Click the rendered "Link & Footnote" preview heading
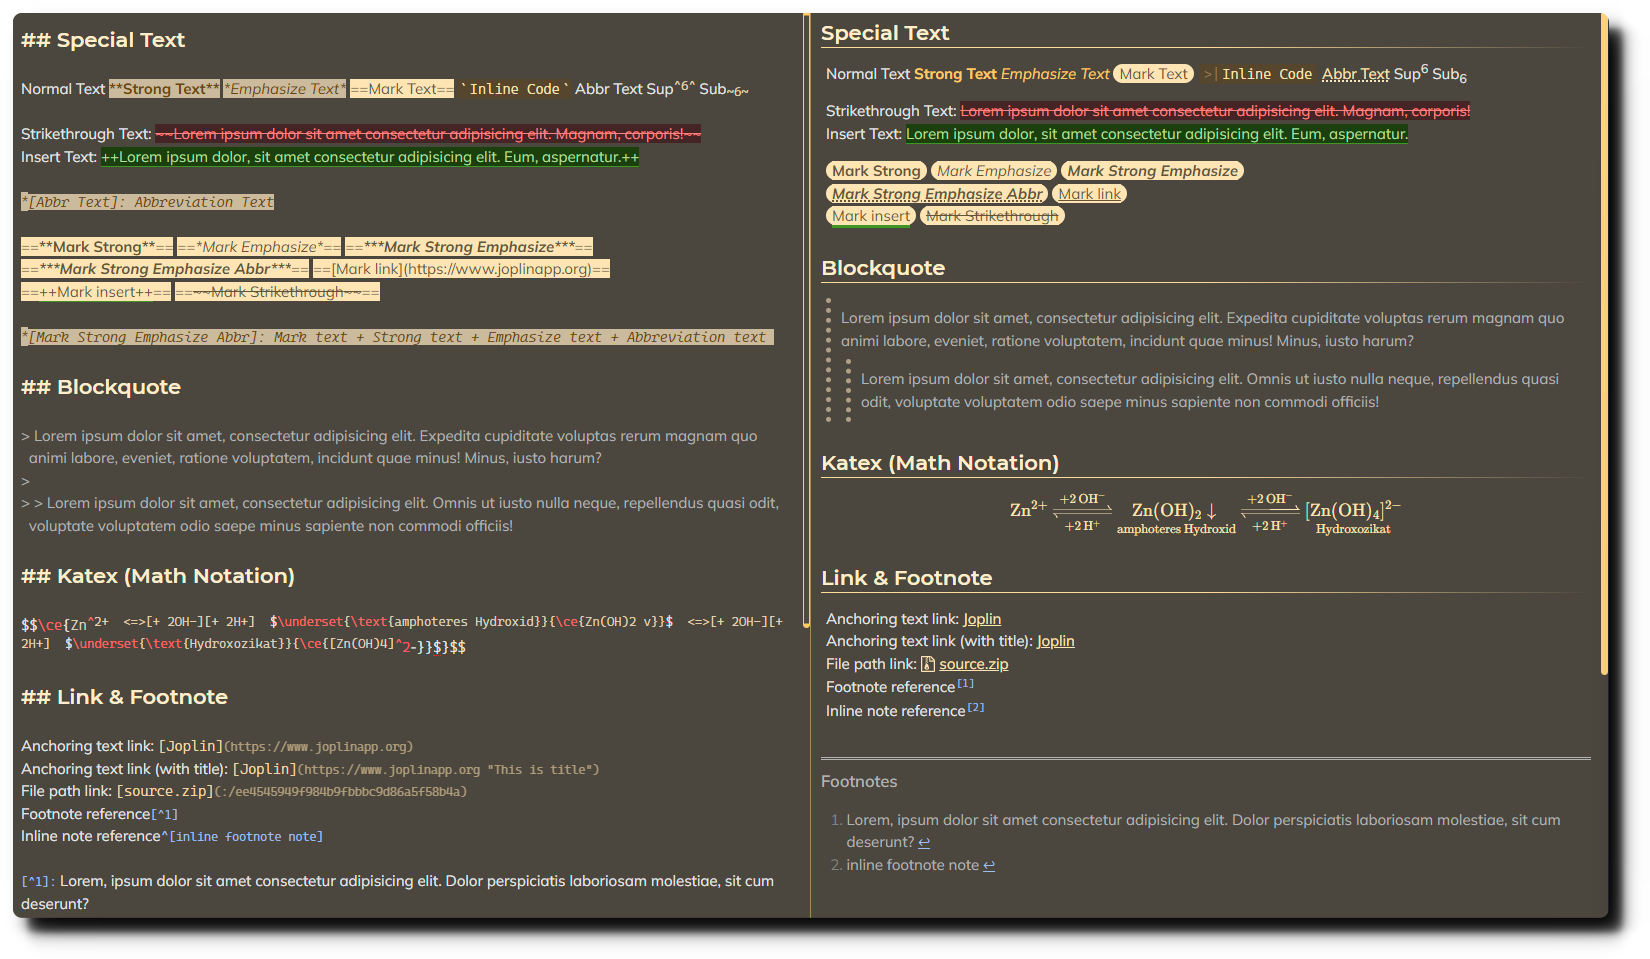Viewport: 1650px width, 959px height. tap(907, 578)
